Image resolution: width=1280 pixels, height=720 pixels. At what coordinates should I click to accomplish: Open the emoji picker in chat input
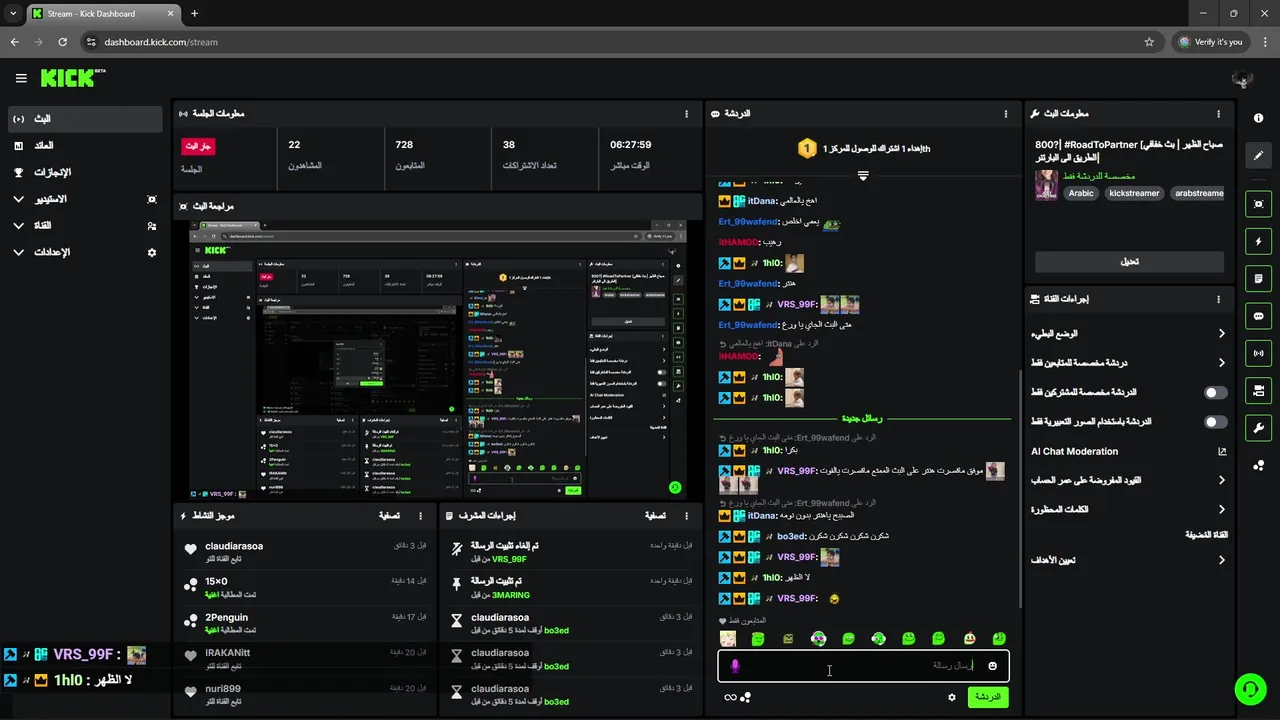[x=992, y=666]
